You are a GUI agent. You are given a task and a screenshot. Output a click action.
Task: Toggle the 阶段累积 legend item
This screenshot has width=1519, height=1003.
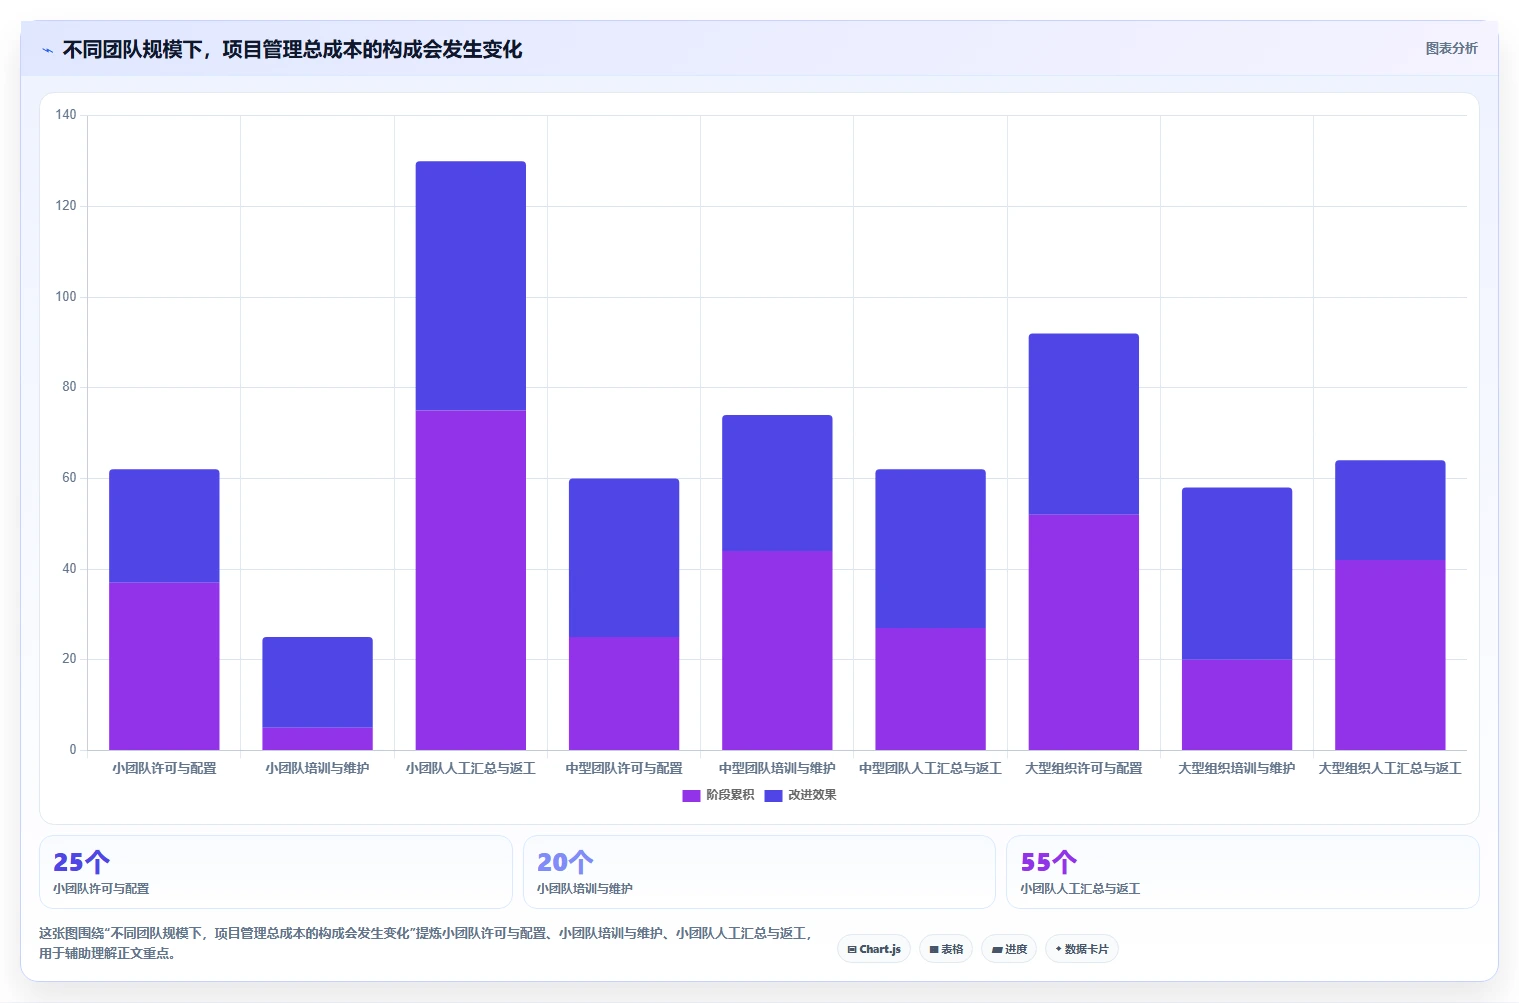pos(718,795)
